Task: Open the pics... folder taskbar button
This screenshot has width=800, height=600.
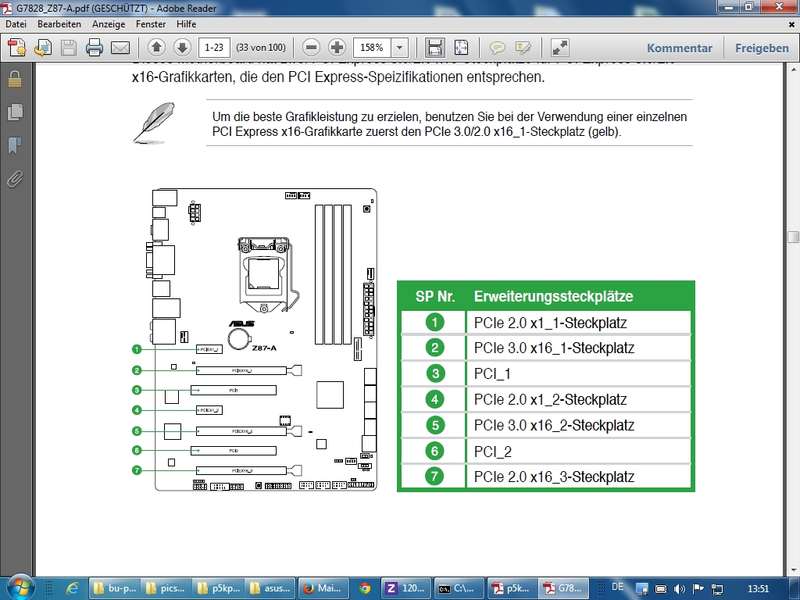Action: [167, 588]
